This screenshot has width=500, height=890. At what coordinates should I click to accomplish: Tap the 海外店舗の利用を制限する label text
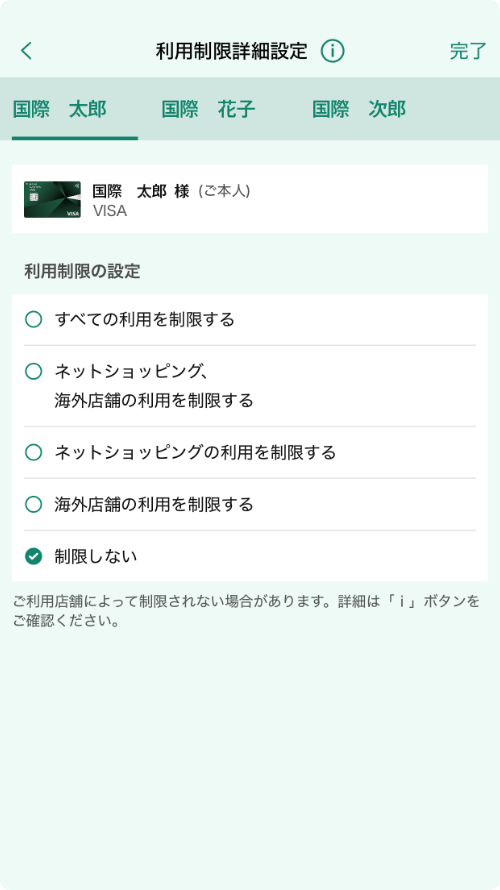click(x=154, y=504)
